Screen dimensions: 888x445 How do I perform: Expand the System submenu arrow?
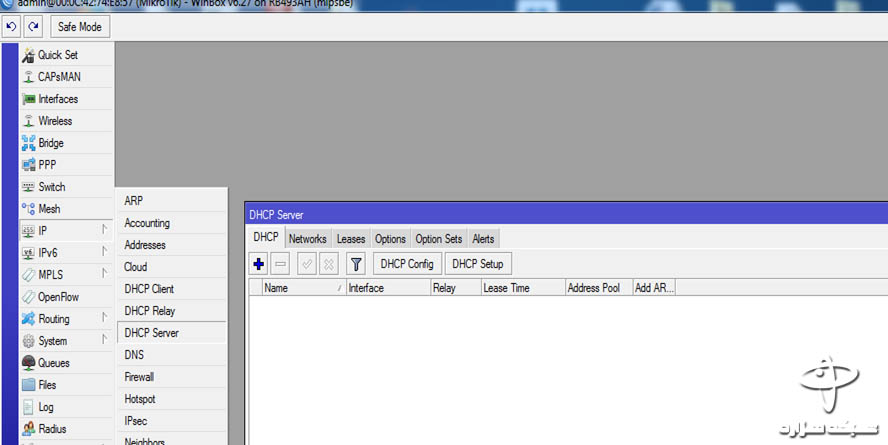[104, 340]
